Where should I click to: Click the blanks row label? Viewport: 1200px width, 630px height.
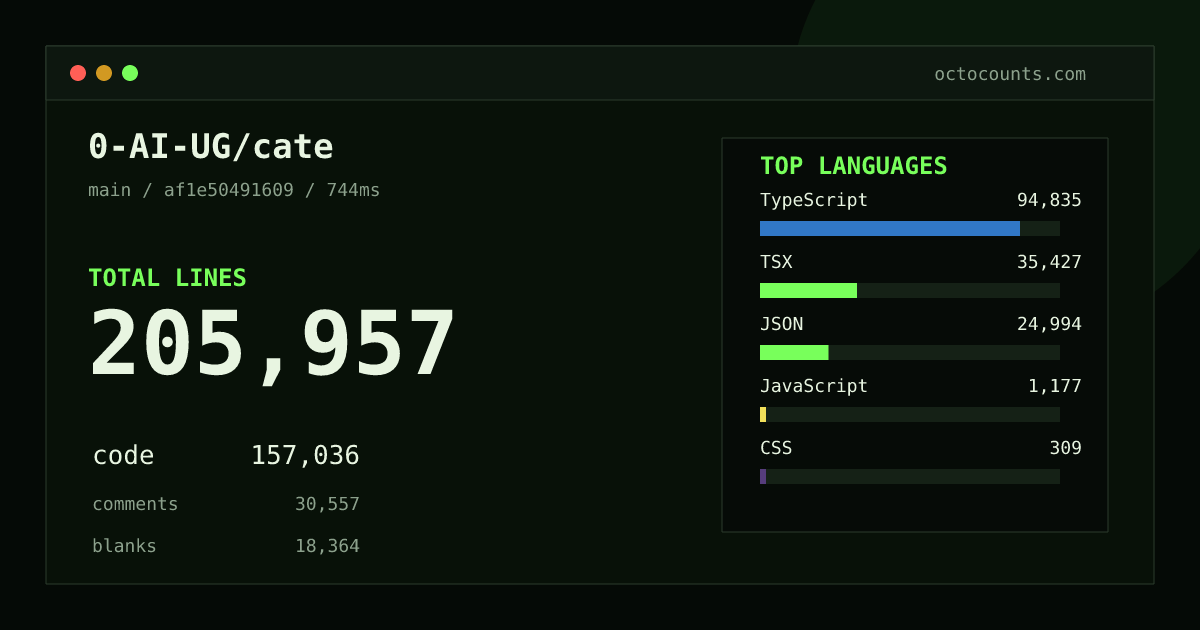(x=124, y=546)
